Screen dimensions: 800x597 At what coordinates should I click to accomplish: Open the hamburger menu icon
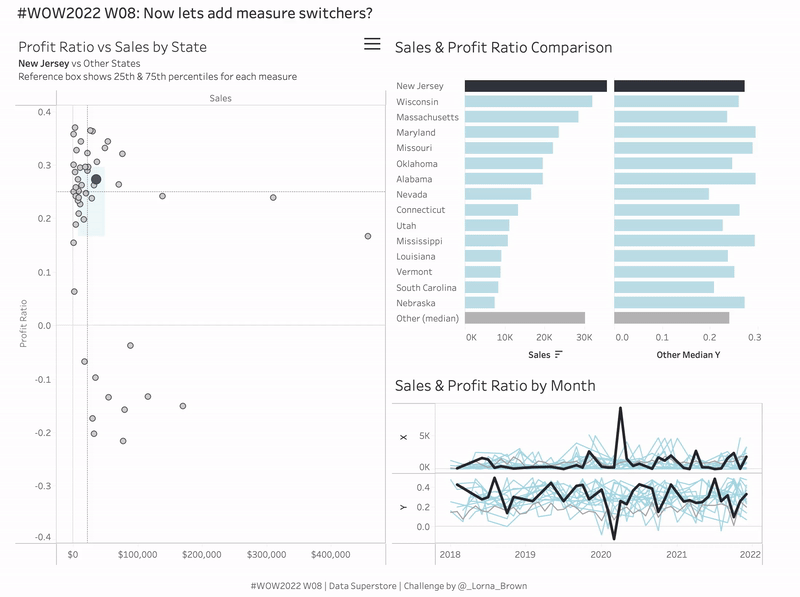click(372, 44)
